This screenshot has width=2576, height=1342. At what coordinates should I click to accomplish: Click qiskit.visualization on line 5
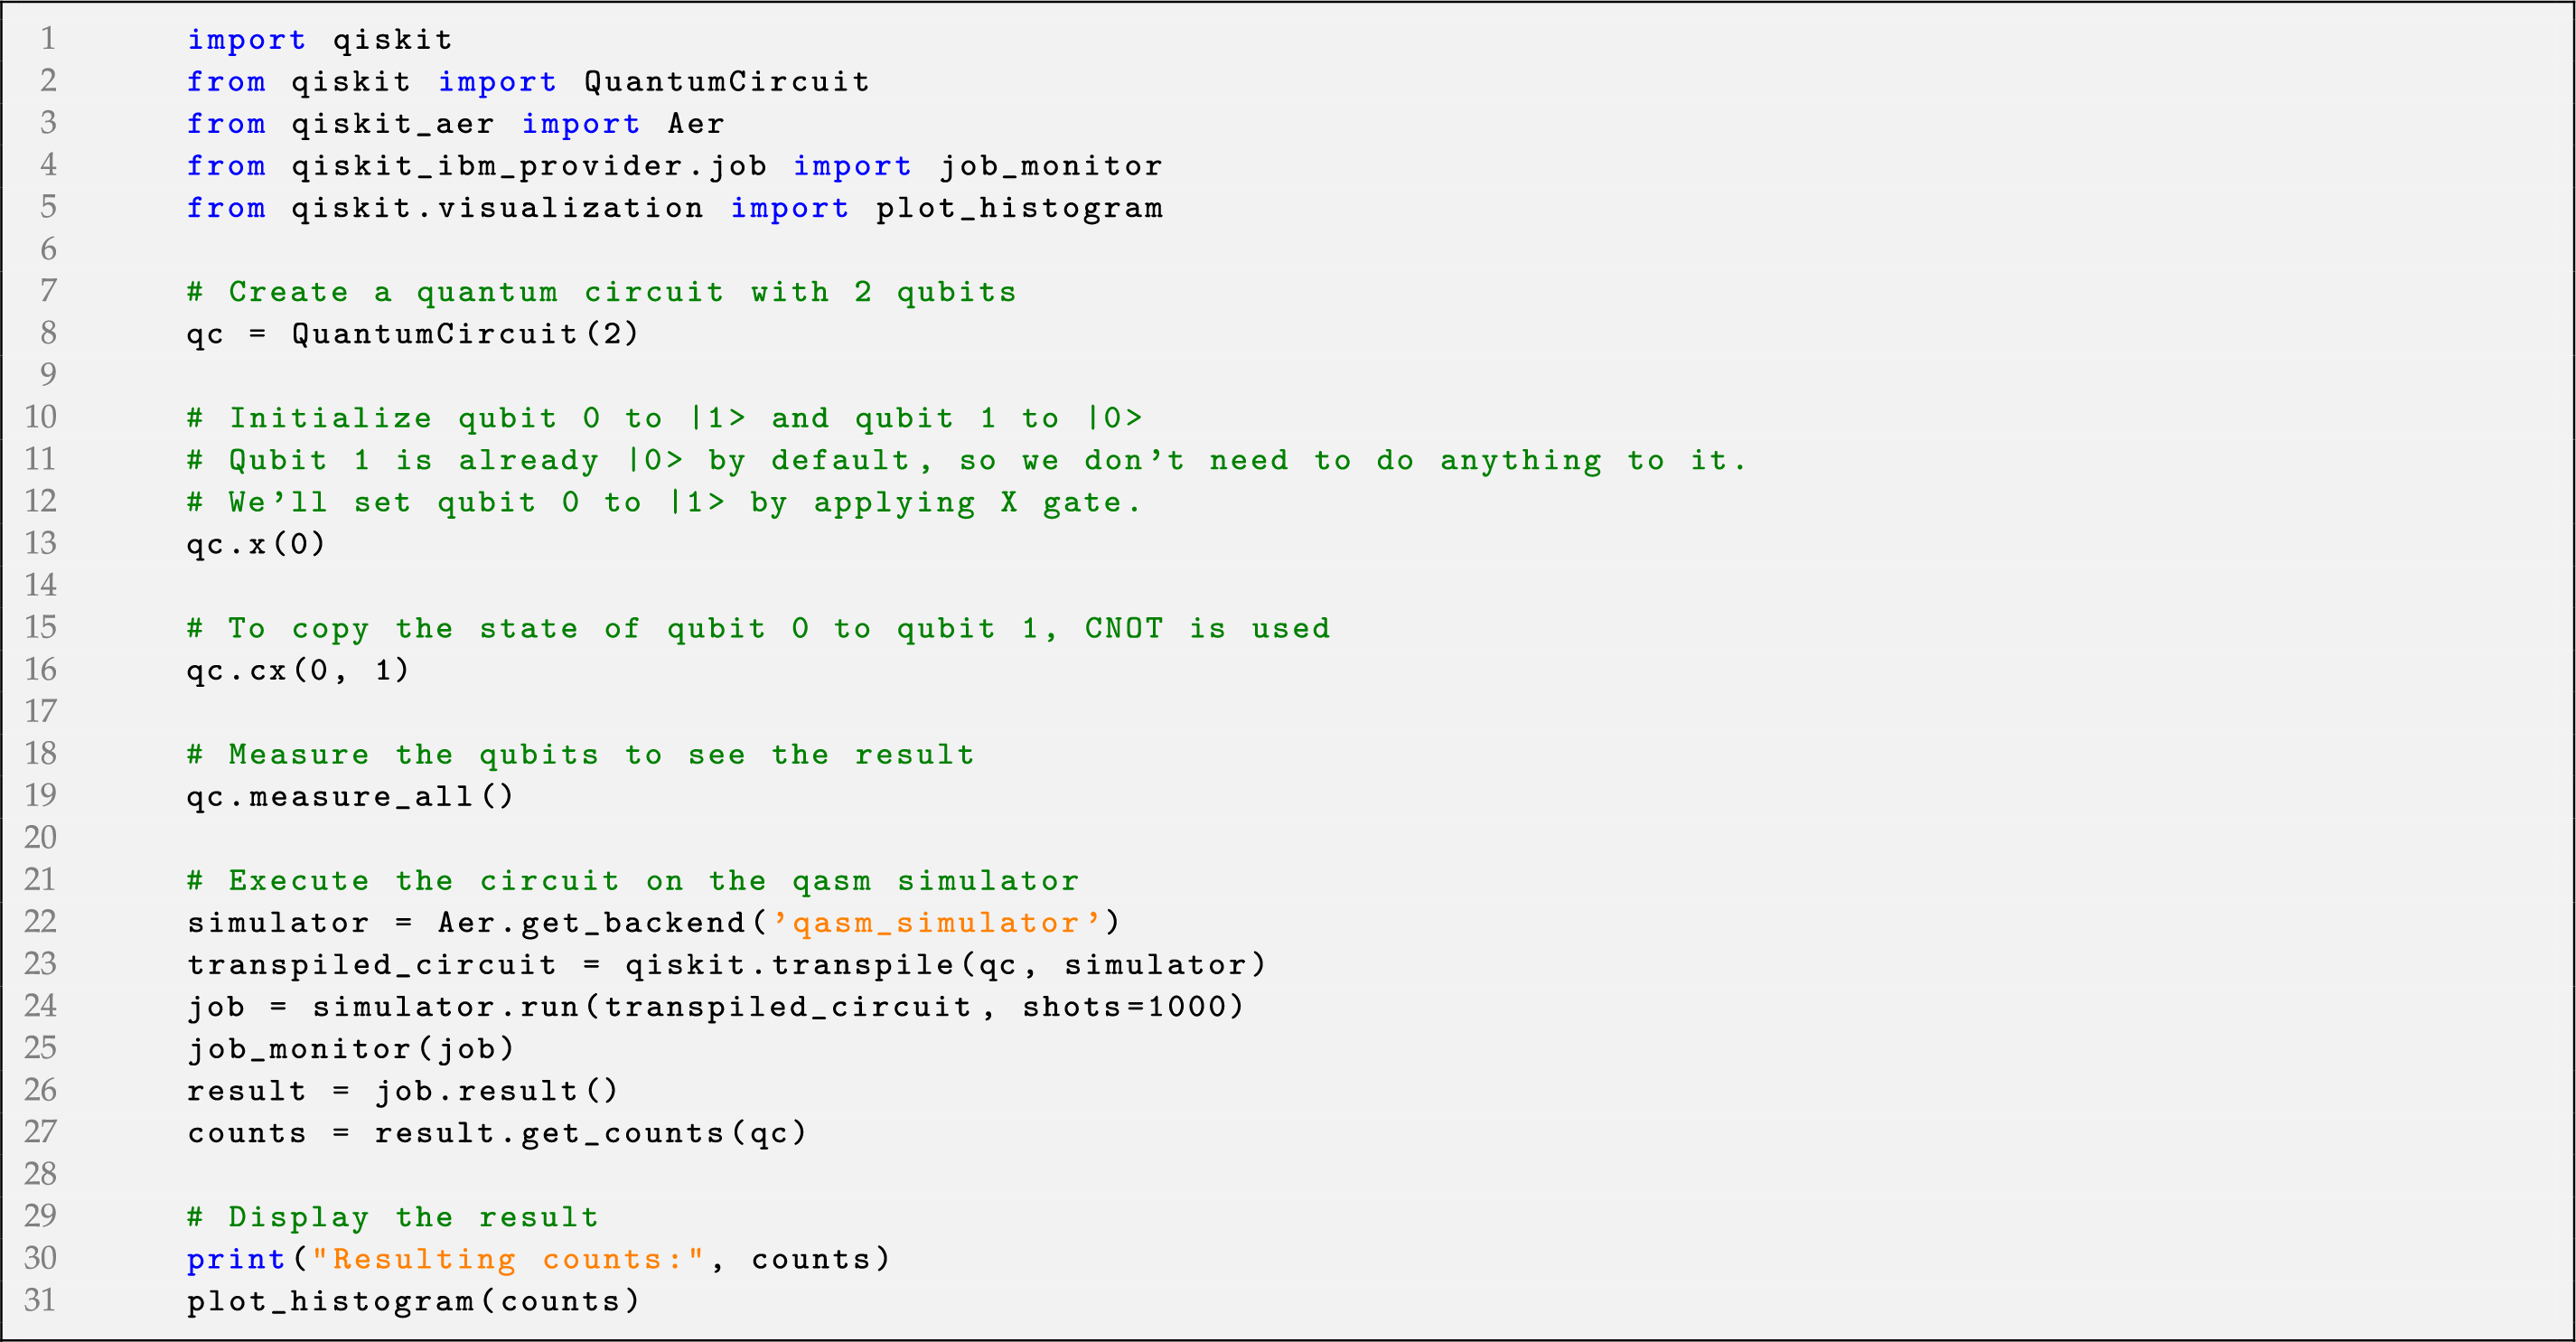(x=497, y=207)
